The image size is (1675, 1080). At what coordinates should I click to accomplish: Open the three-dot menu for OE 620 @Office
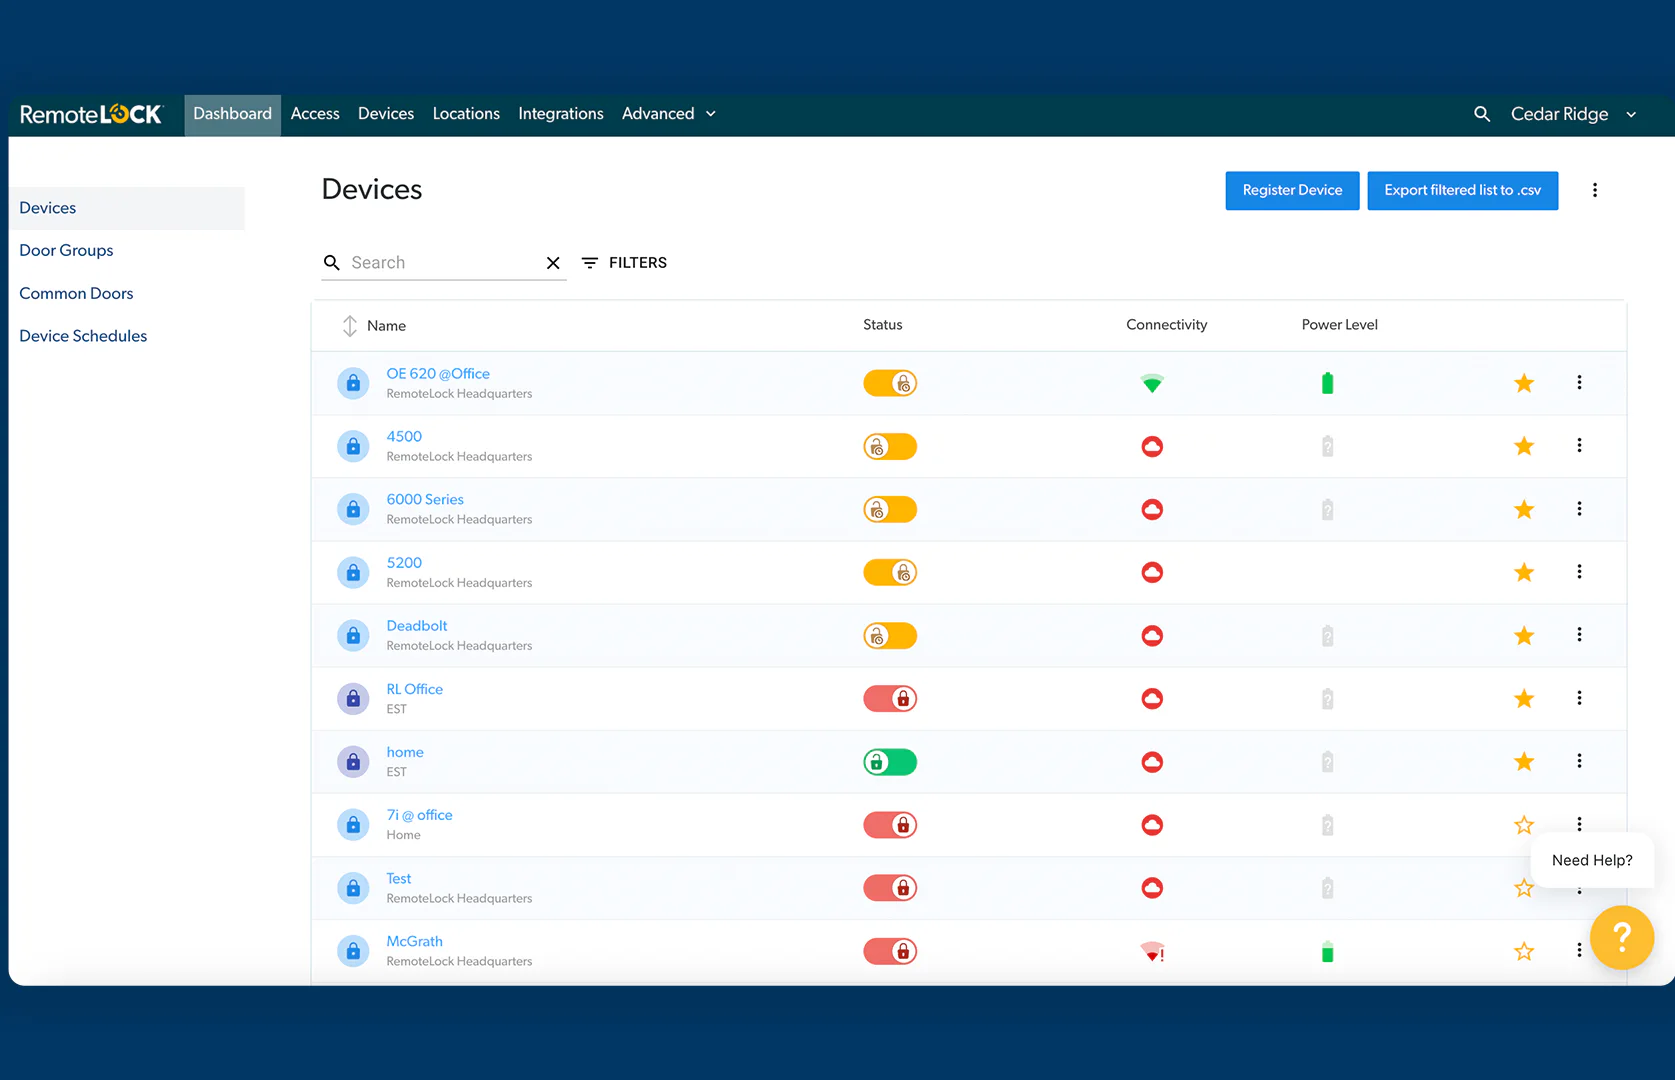[1579, 382]
